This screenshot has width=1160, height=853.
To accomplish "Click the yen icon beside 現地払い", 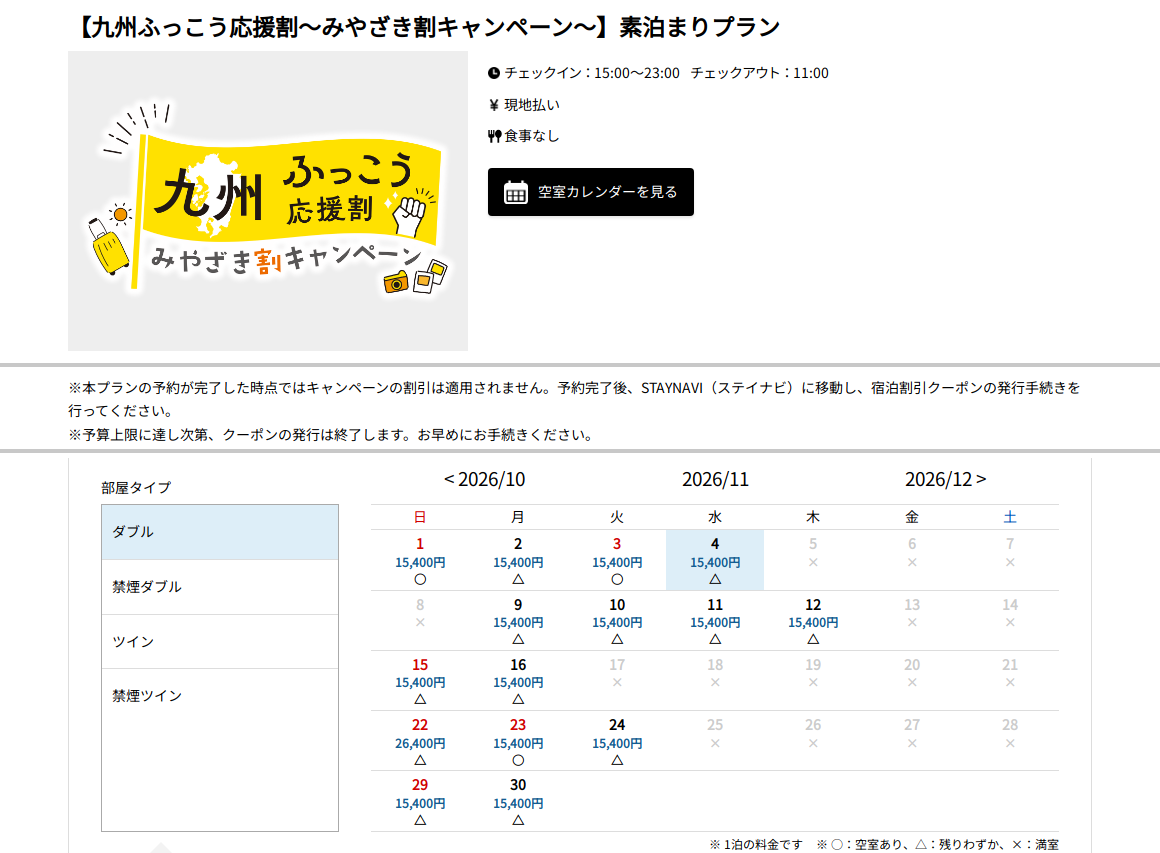I will coord(493,105).
